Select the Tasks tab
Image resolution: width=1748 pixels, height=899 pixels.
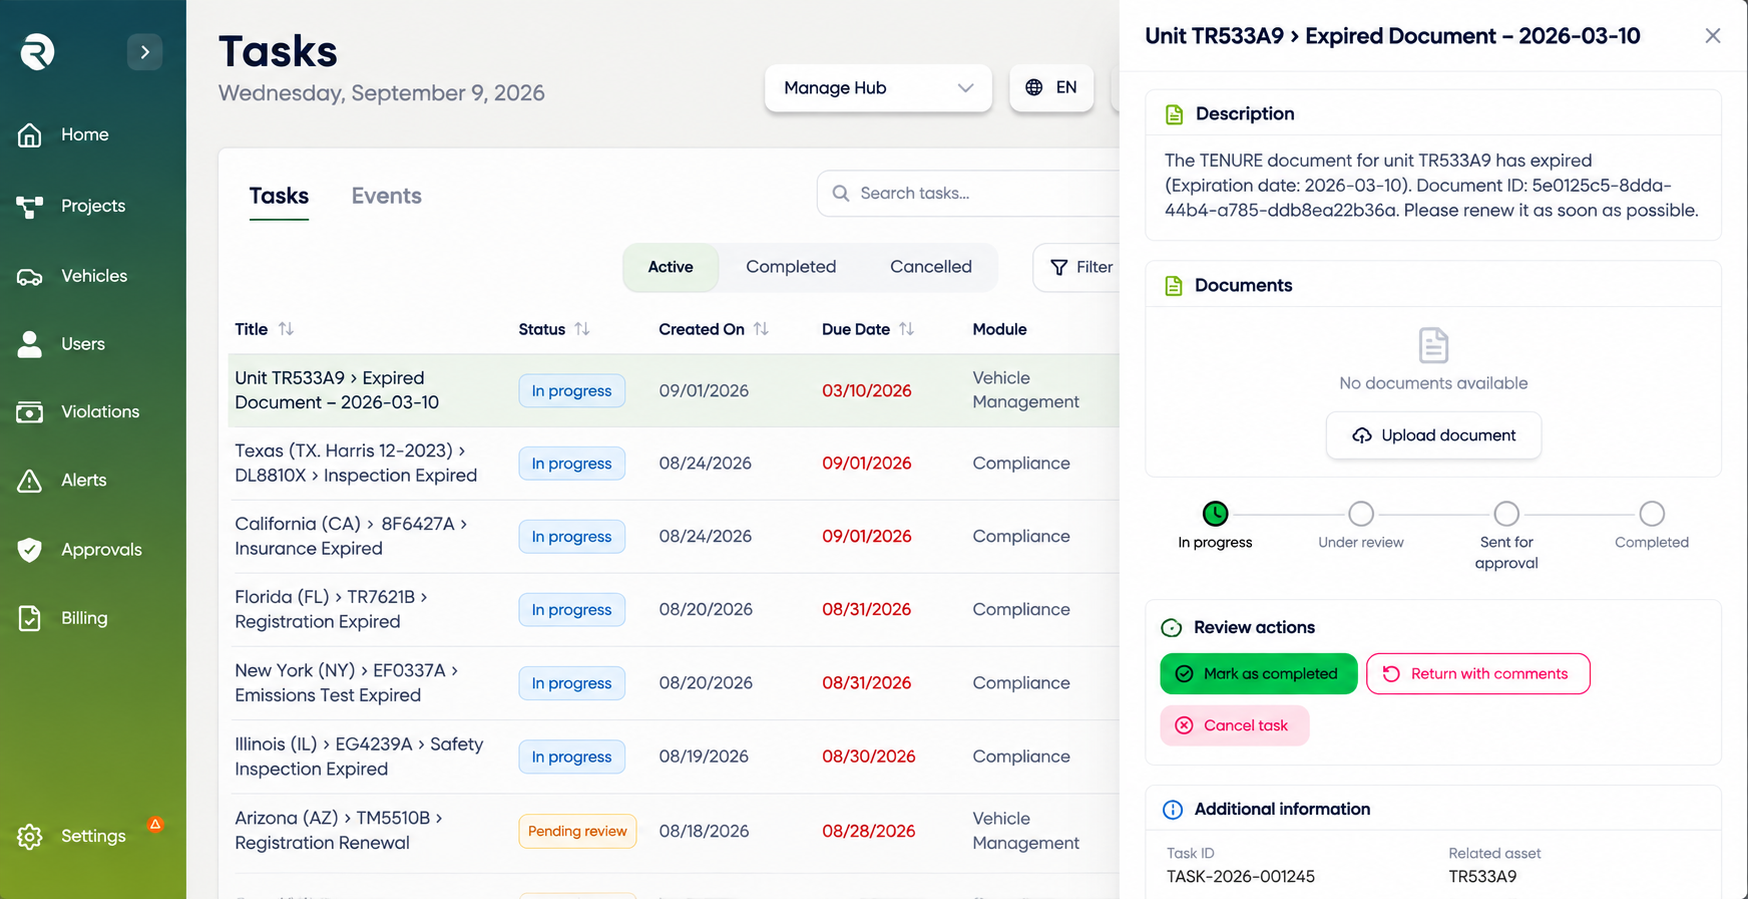[279, 196]
